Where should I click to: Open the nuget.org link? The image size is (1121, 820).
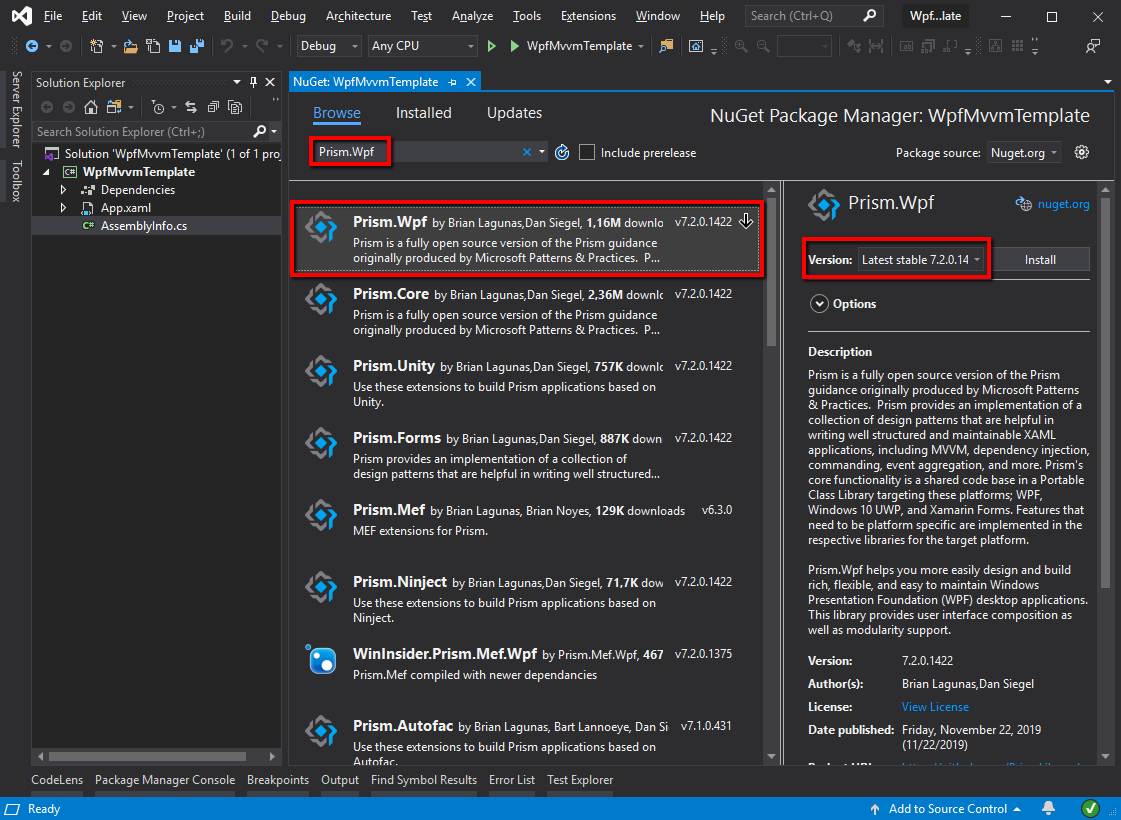click(1063, 204)
